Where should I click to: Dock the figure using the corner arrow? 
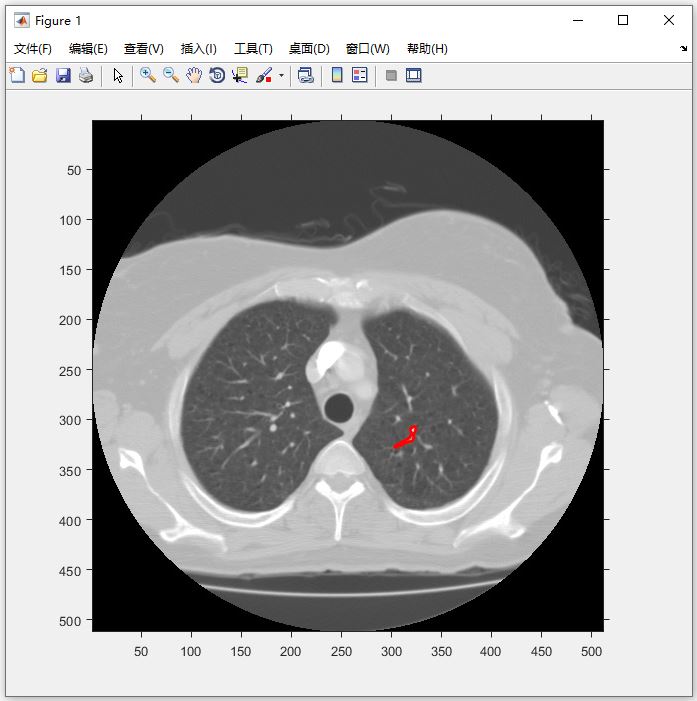click(684, 48)
